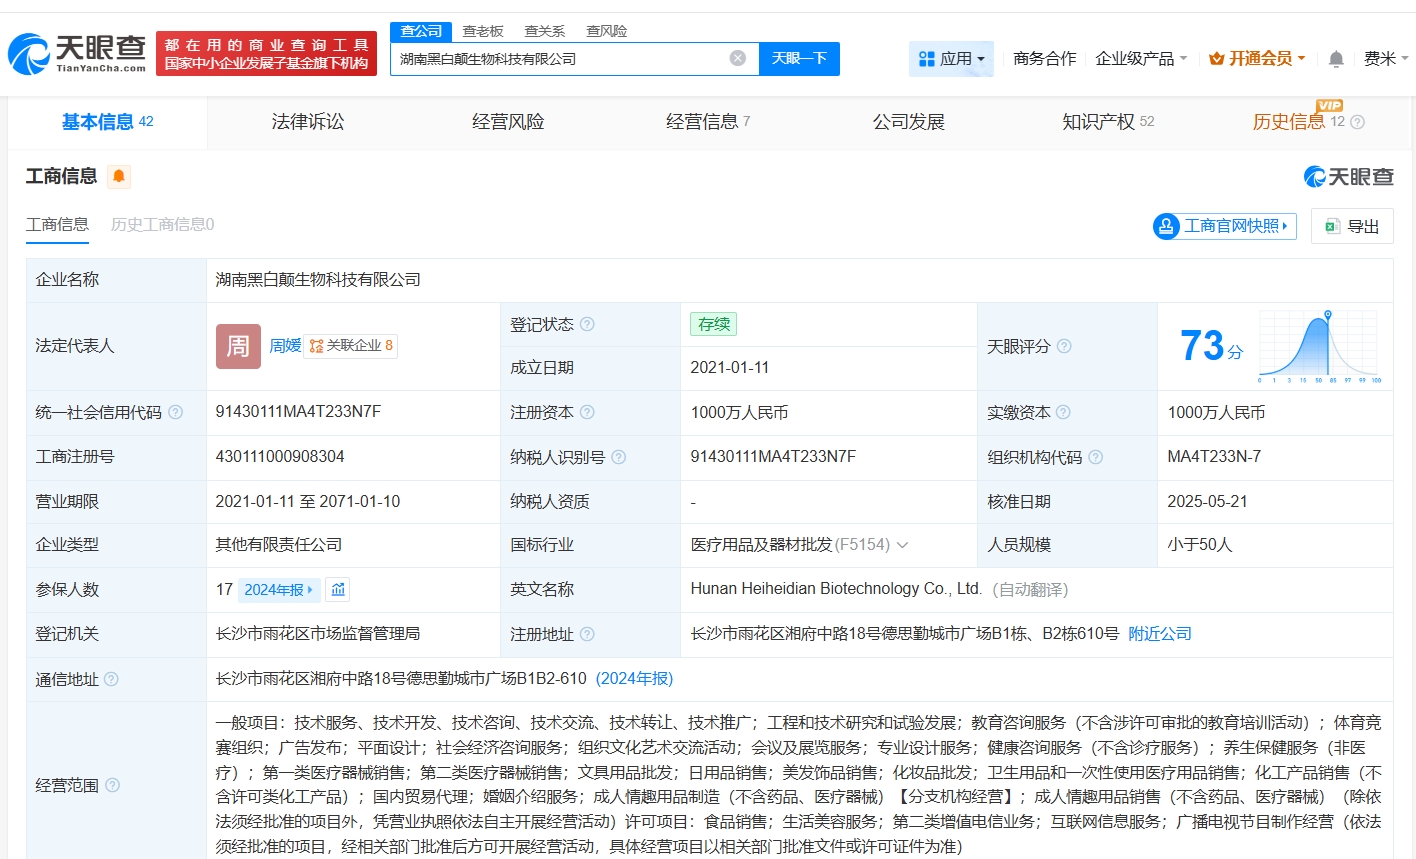This screenshot has width=1416, height=859.
Task: Open the insured count trend chart icon
Action: point(338,590)
